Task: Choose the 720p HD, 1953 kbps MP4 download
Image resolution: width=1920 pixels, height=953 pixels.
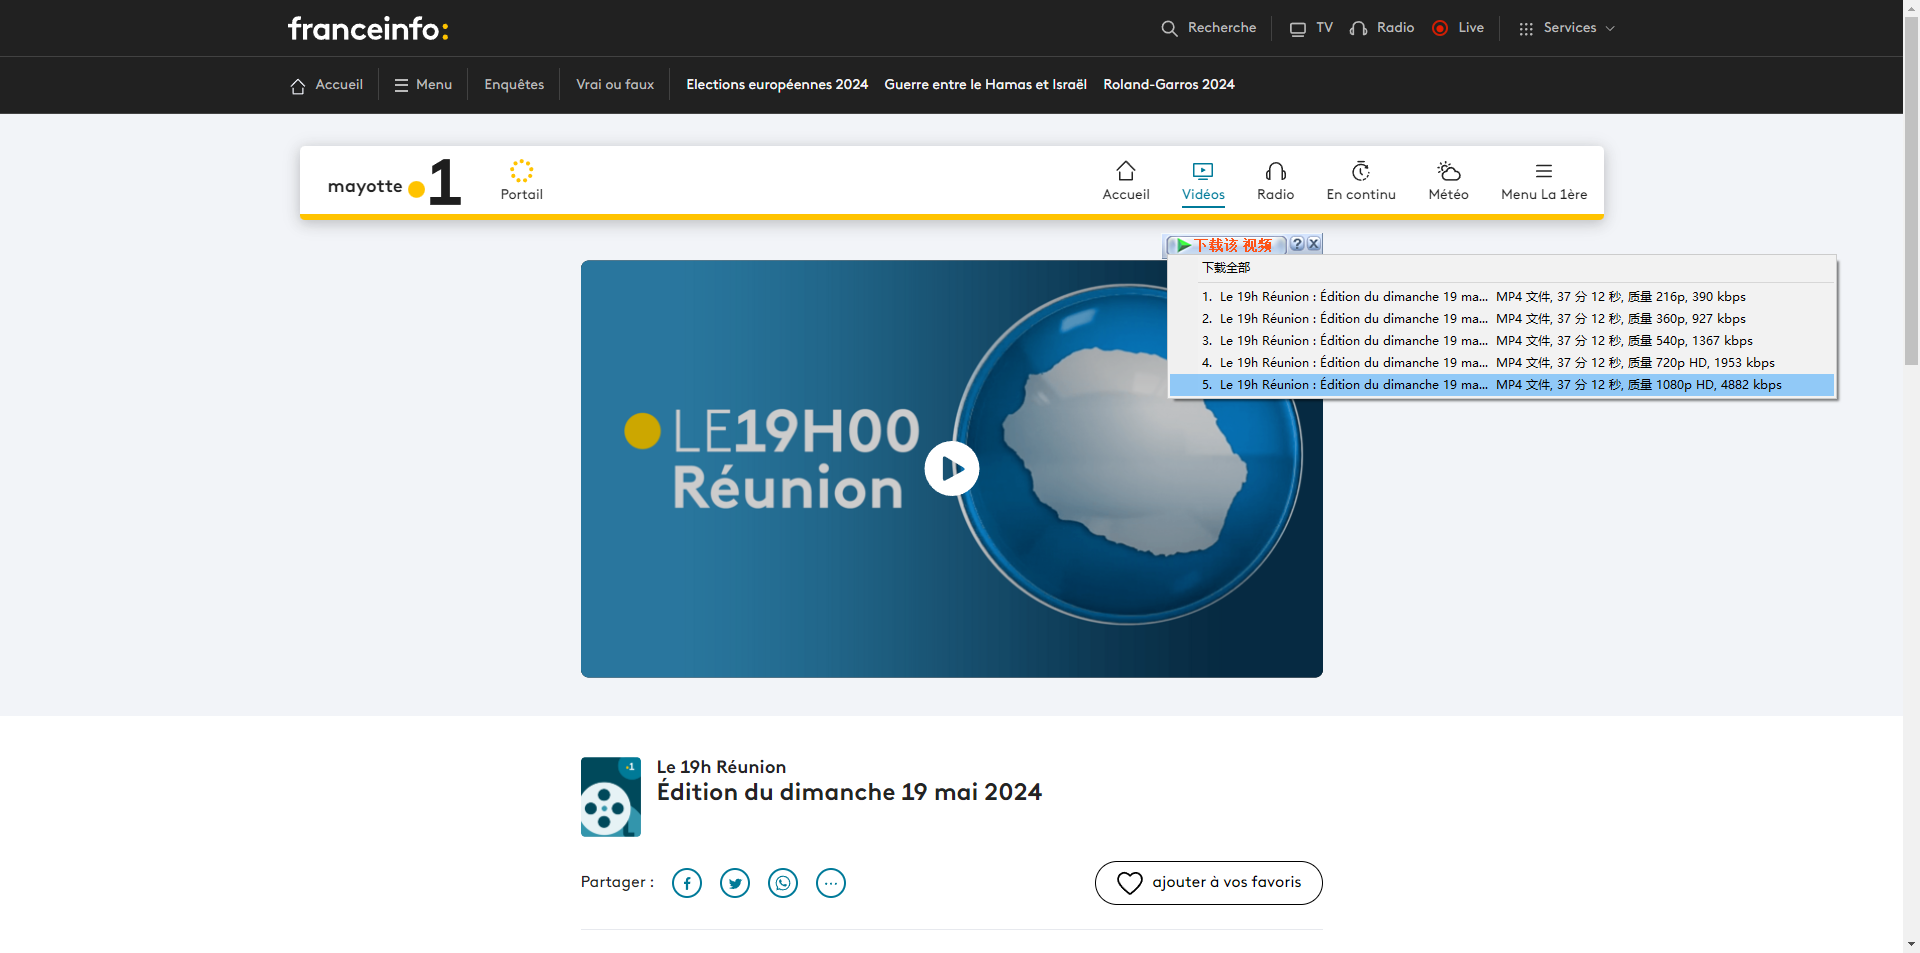Action: 1502,363
